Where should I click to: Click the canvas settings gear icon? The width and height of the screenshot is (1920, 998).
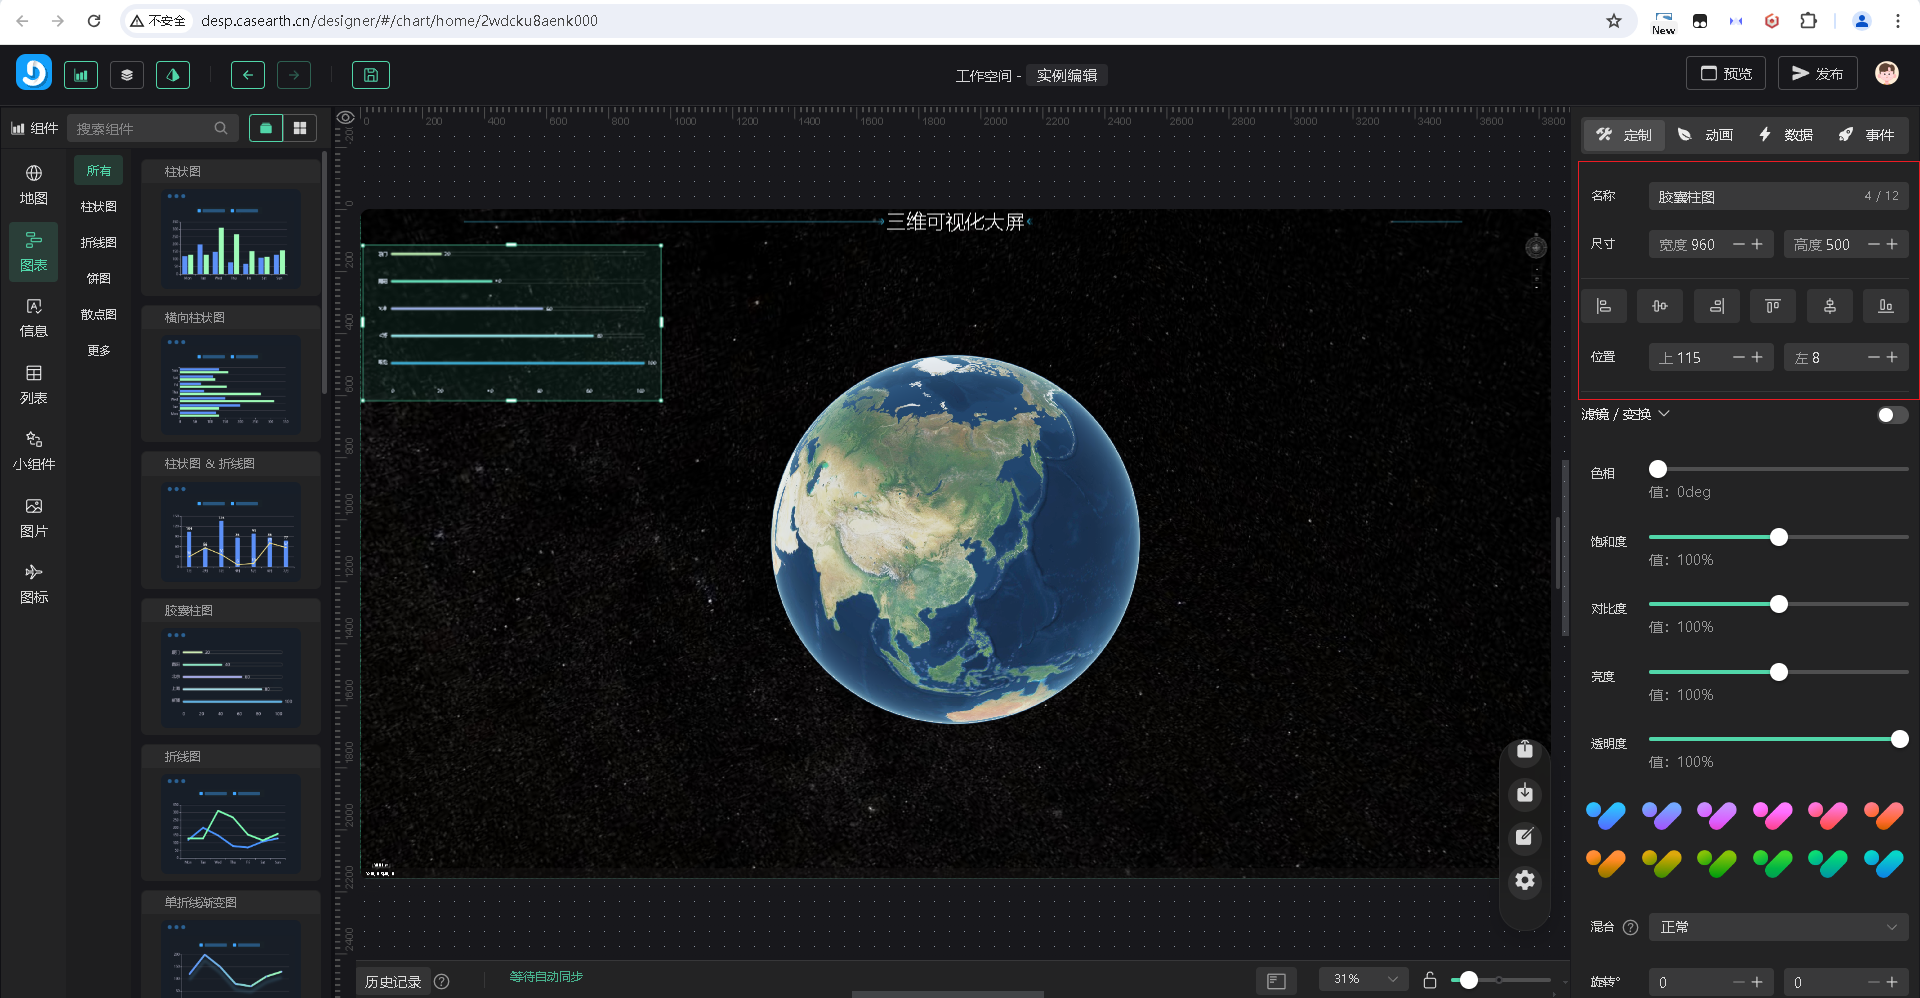(x=1524, y=881)
